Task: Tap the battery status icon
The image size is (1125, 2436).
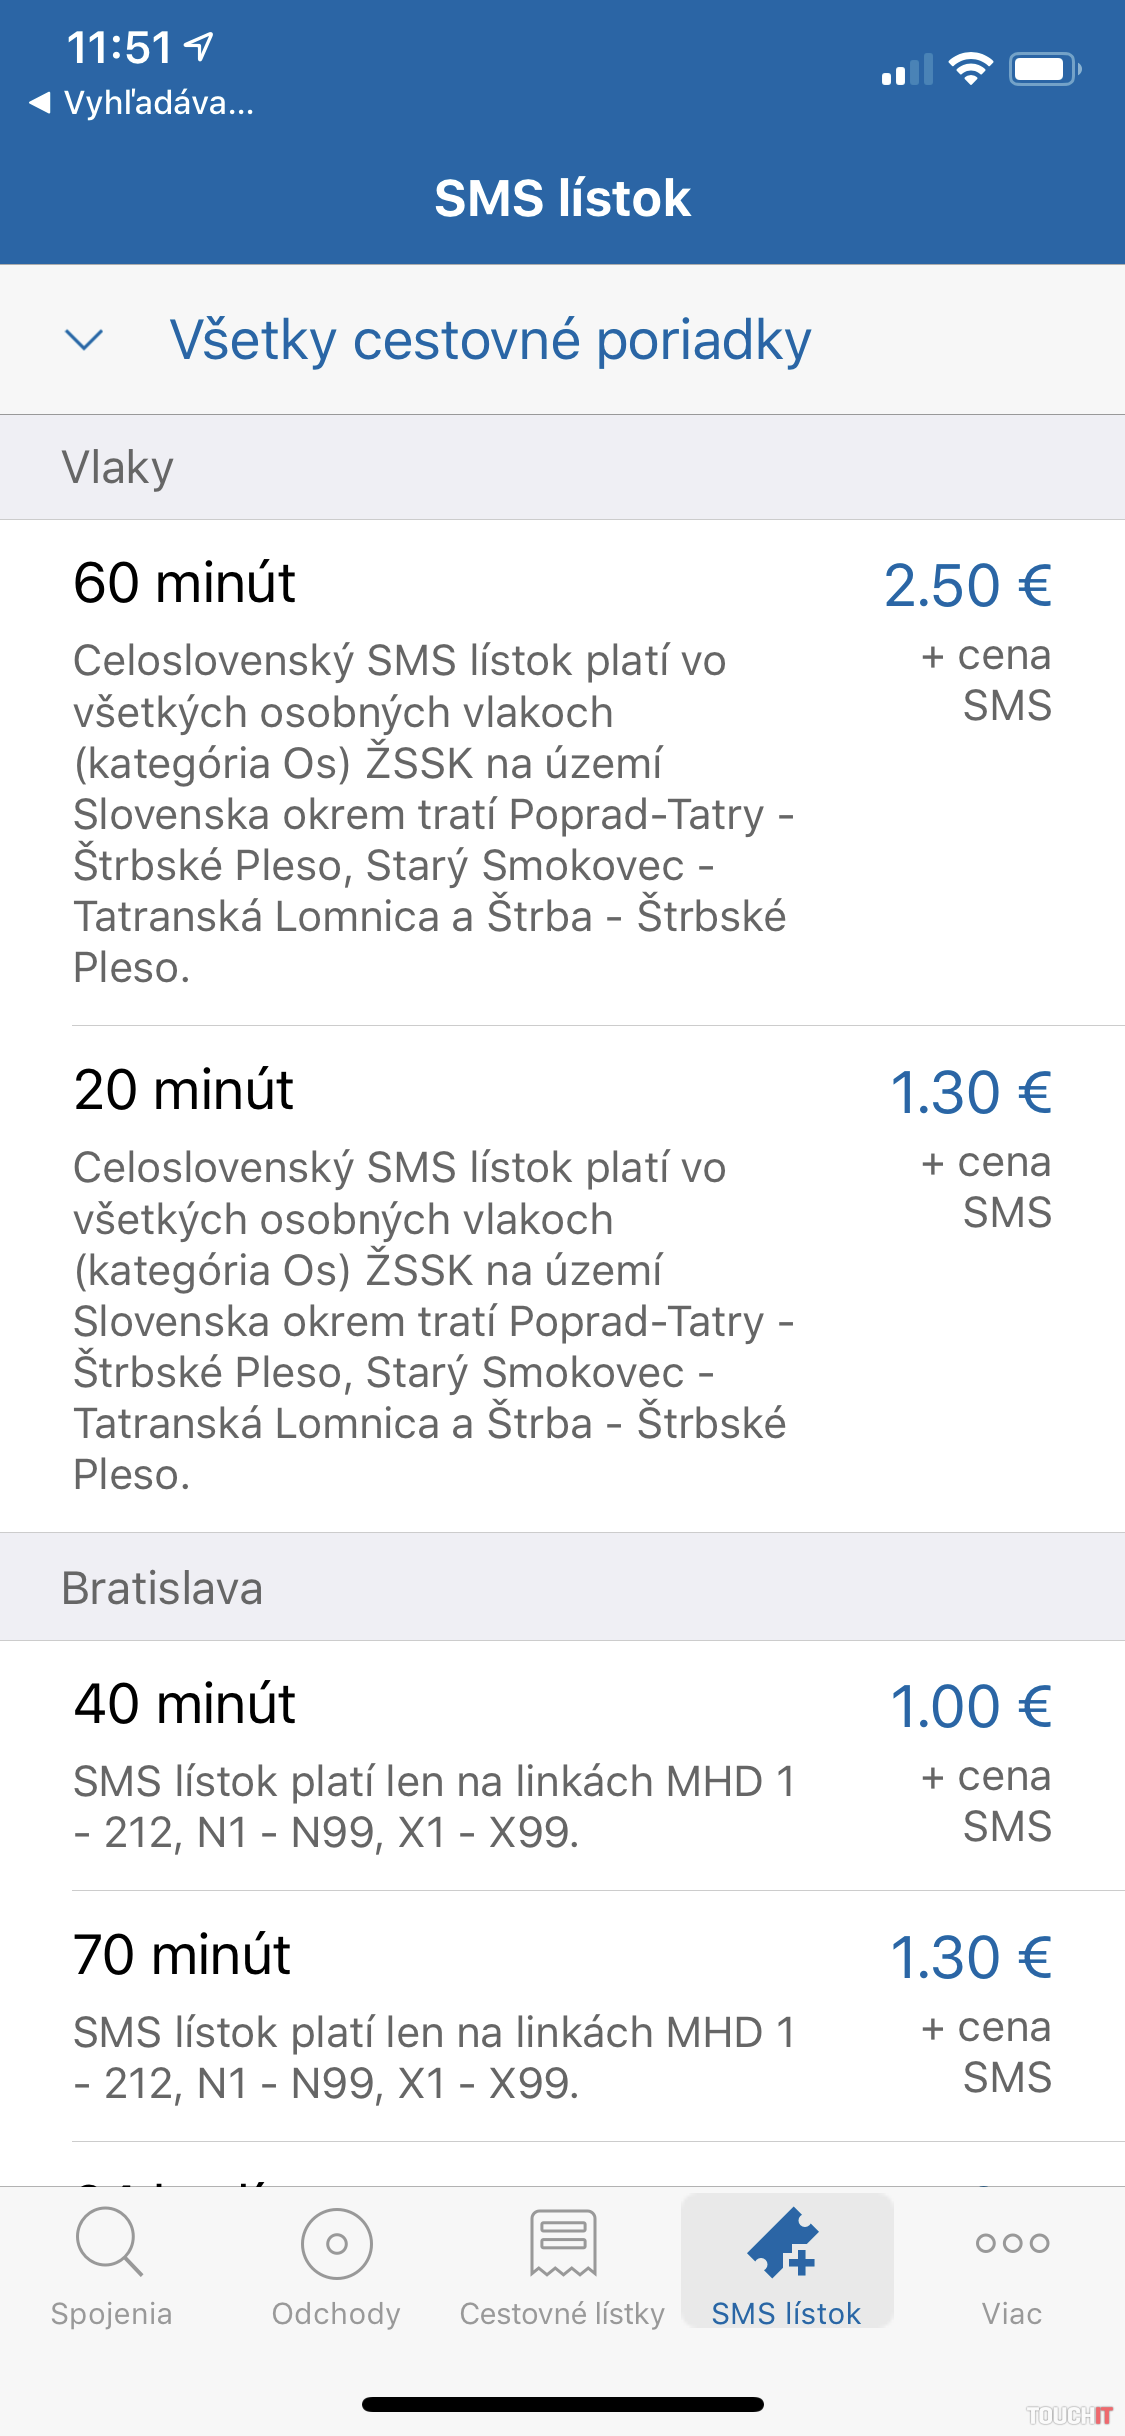Action: point(1044,69)
